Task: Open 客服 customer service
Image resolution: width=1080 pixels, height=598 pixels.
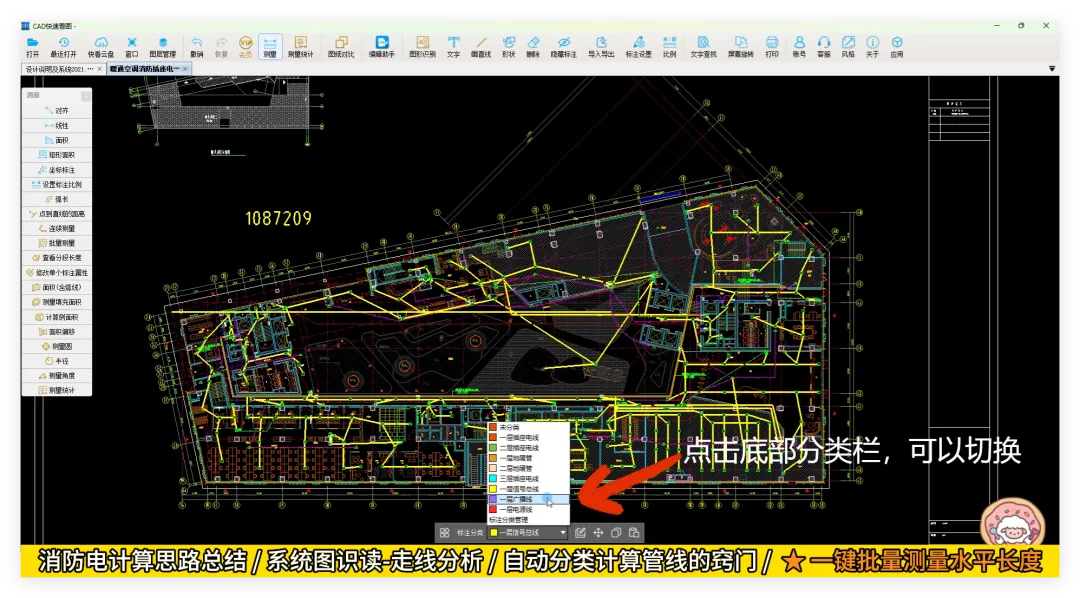Action: coord(824,47)
